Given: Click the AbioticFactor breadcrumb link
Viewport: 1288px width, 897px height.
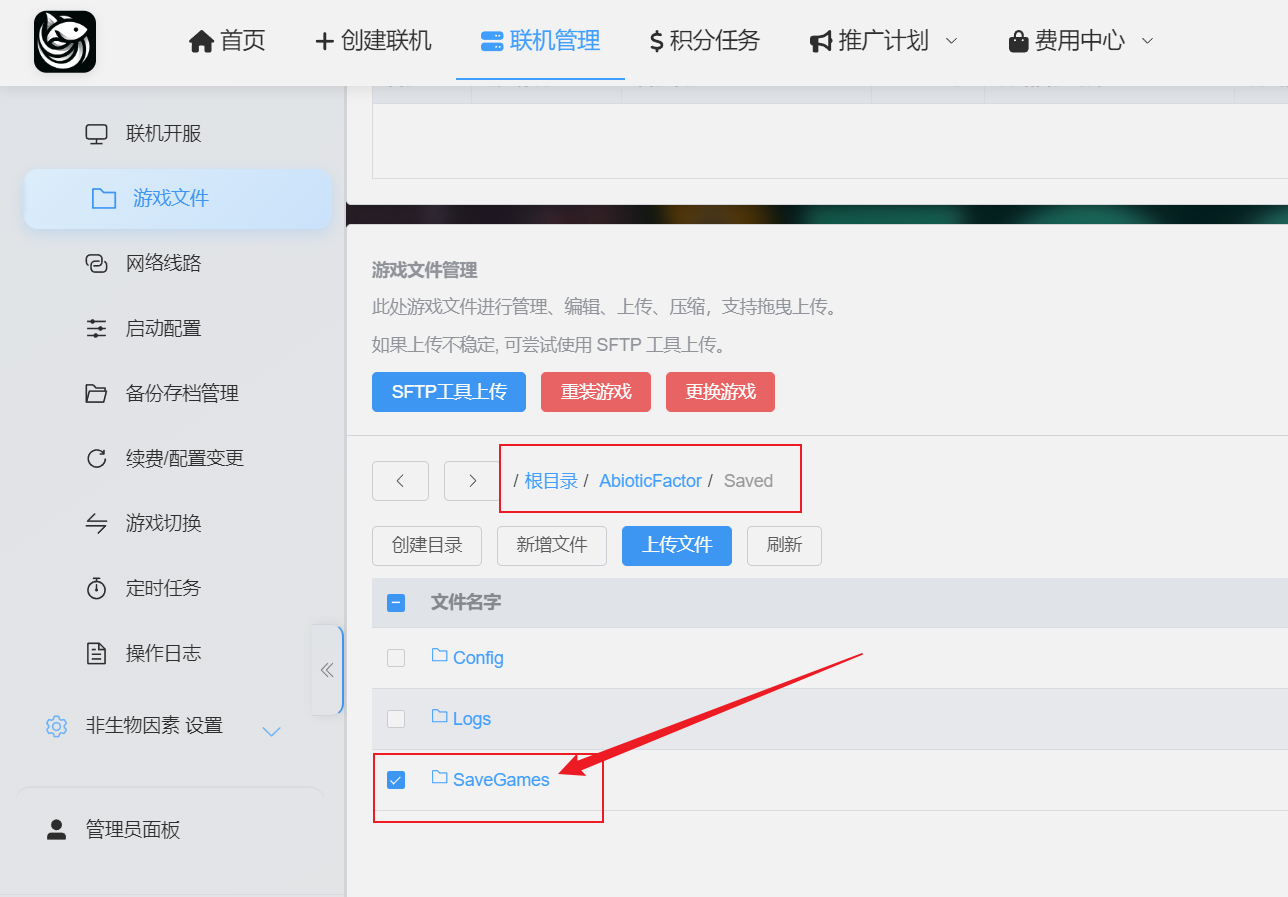Looking at the screenshot, I should 650,481.
